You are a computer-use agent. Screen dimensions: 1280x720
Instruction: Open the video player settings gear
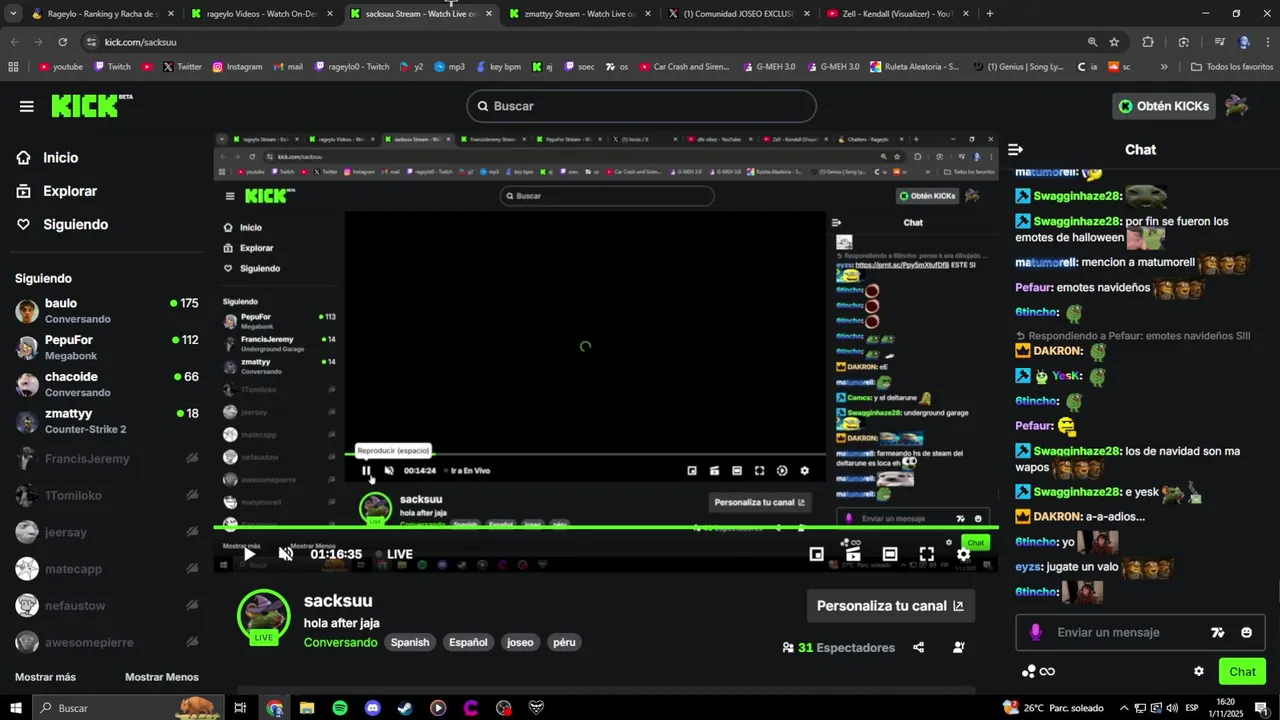point(963,554)
